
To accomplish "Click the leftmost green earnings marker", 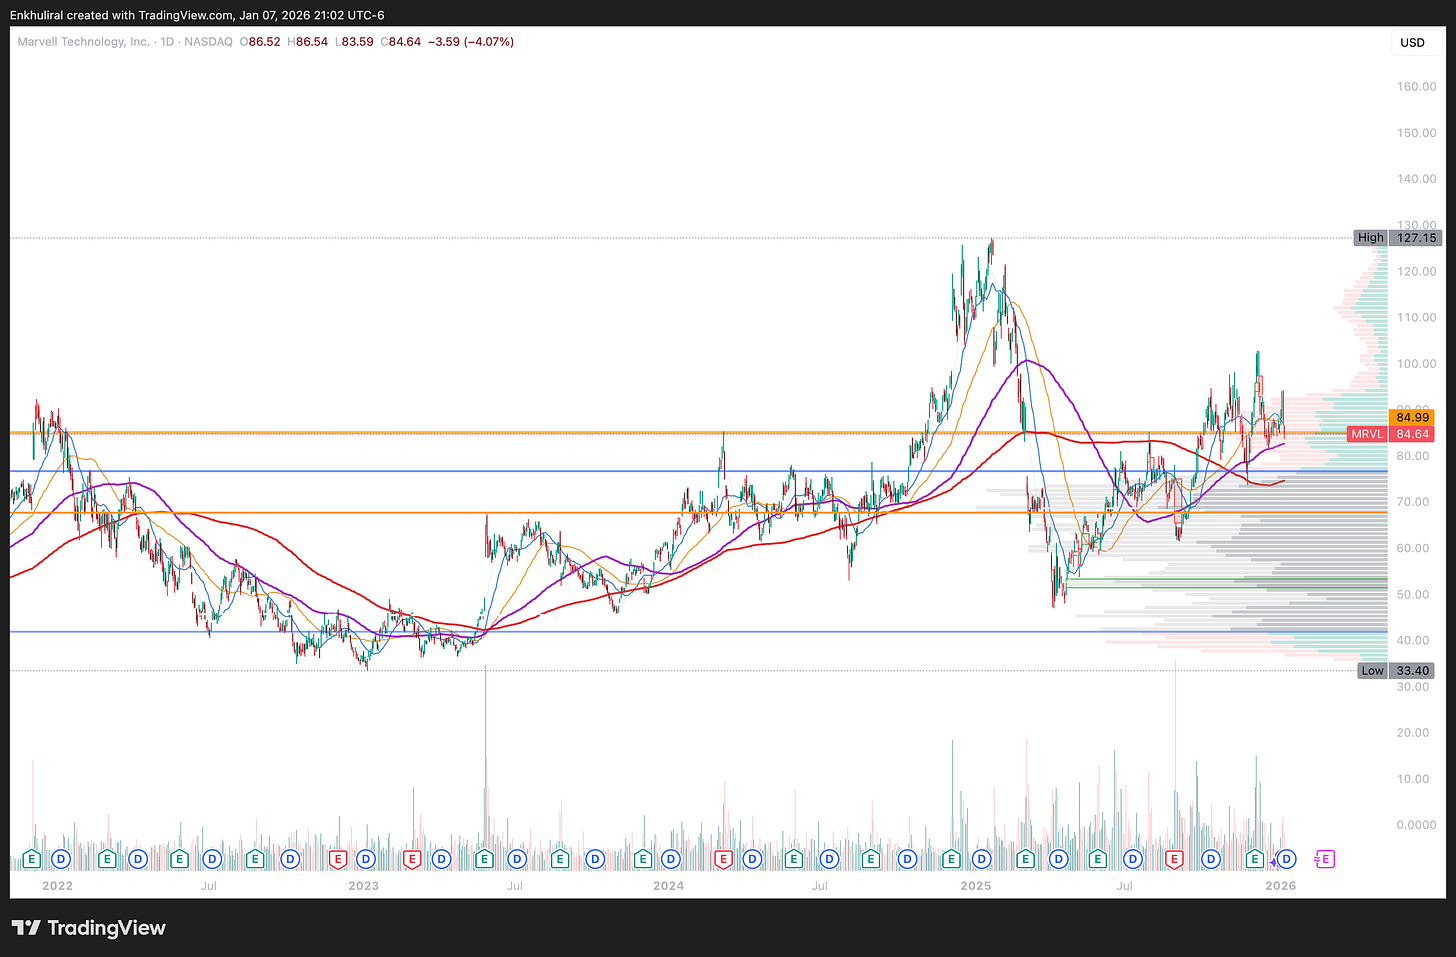I will 32,859.
